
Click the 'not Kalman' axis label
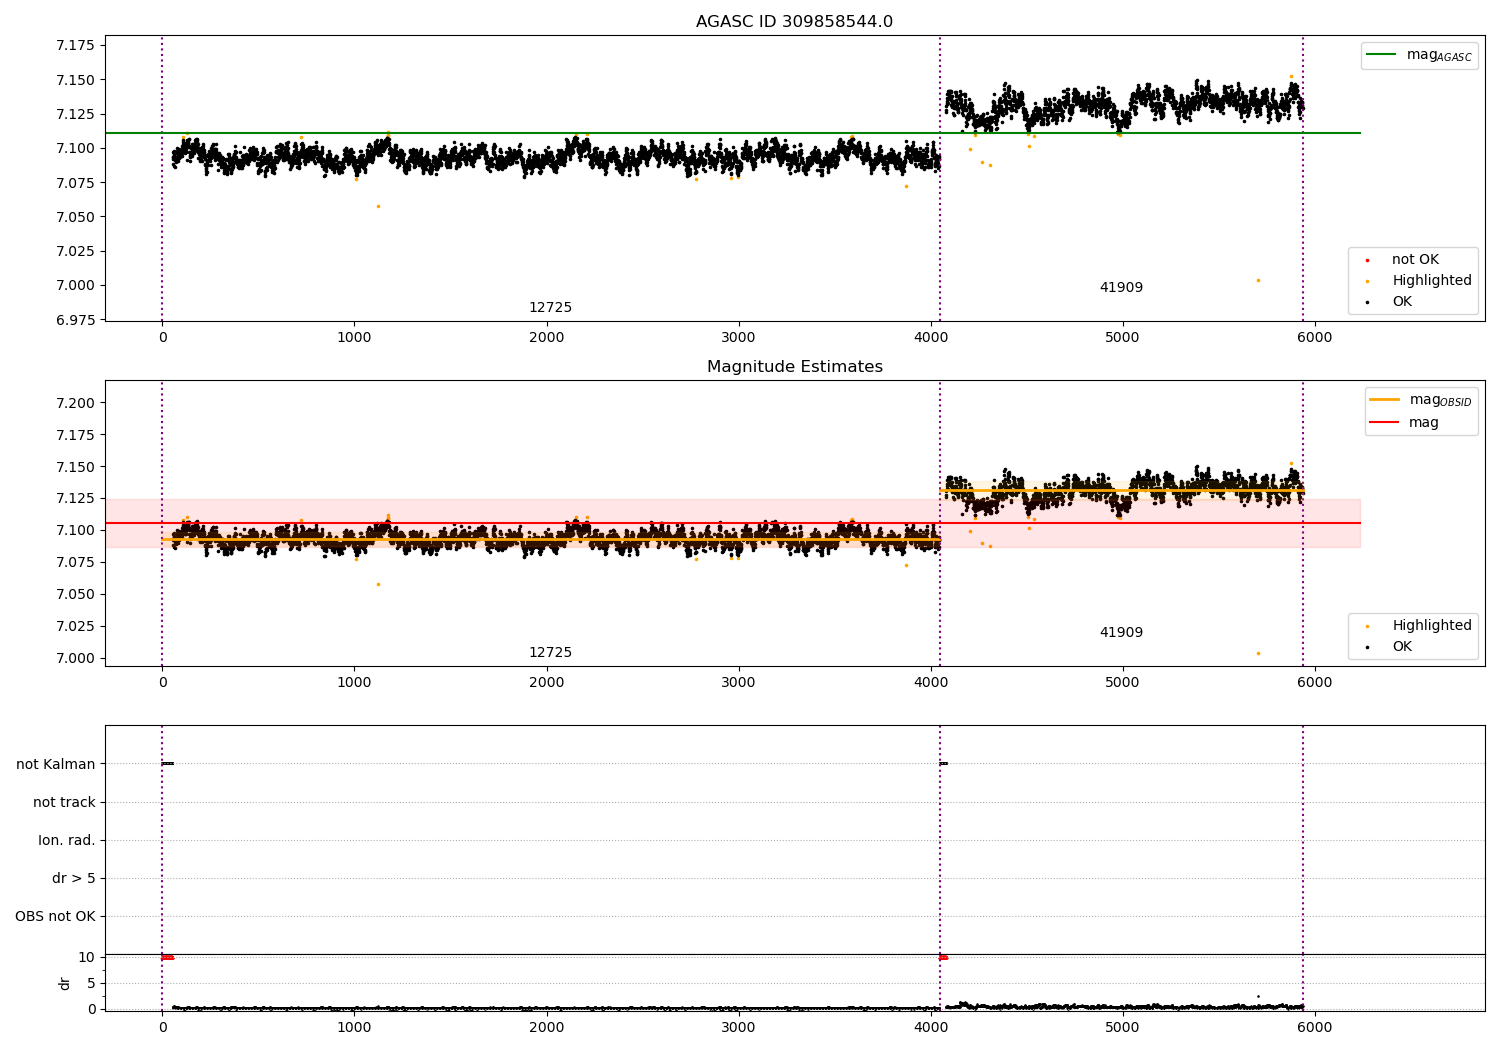coord(56,765)
